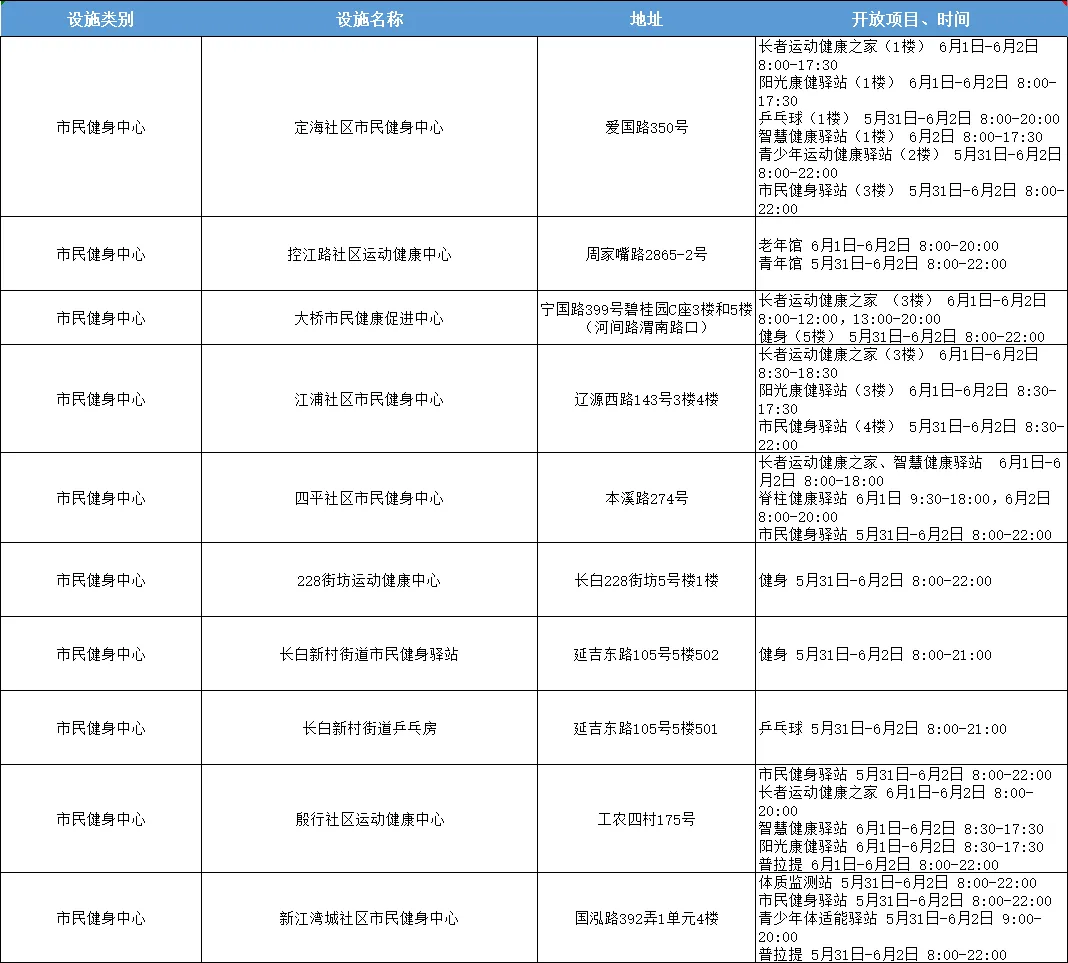Click the 228街坊运动健康中心 name cell

(369, 580)
